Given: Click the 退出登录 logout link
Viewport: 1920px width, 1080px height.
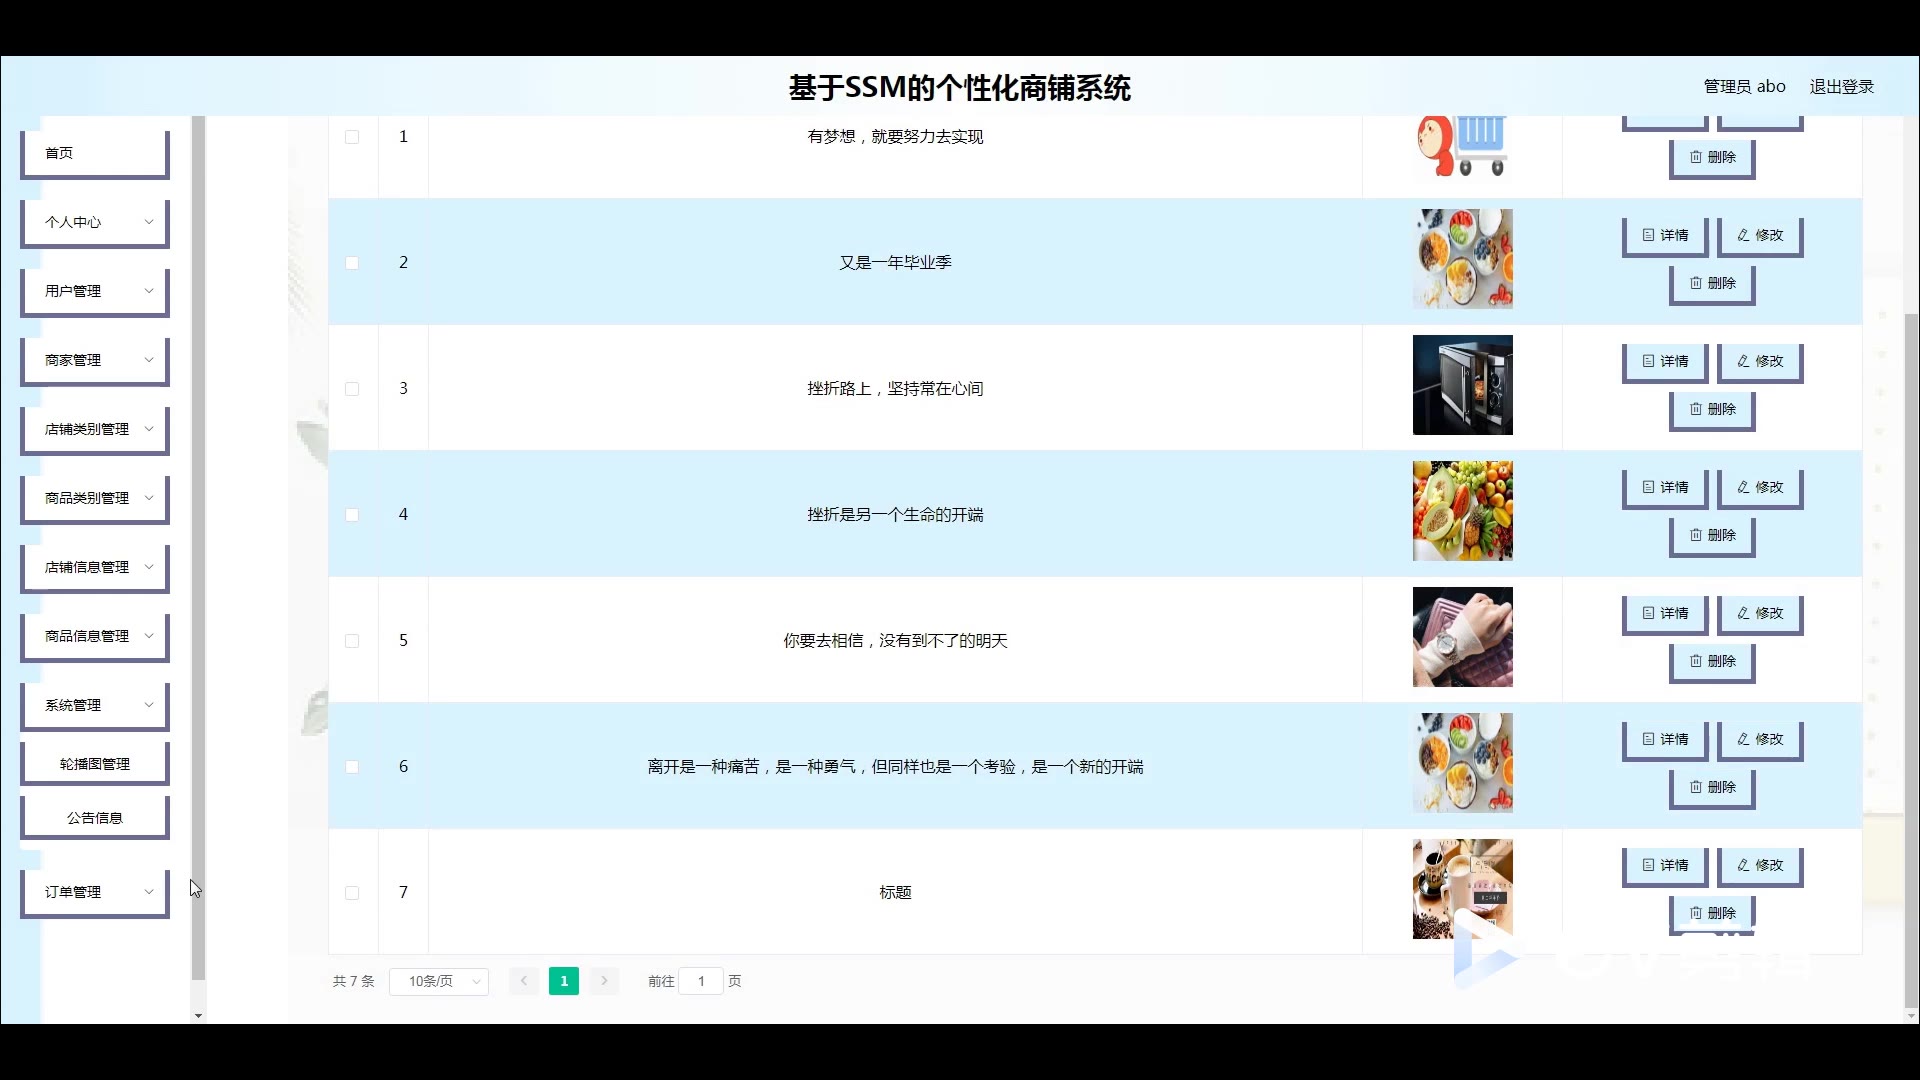Looking at the screenshot, I should (x=1841, y=87).
